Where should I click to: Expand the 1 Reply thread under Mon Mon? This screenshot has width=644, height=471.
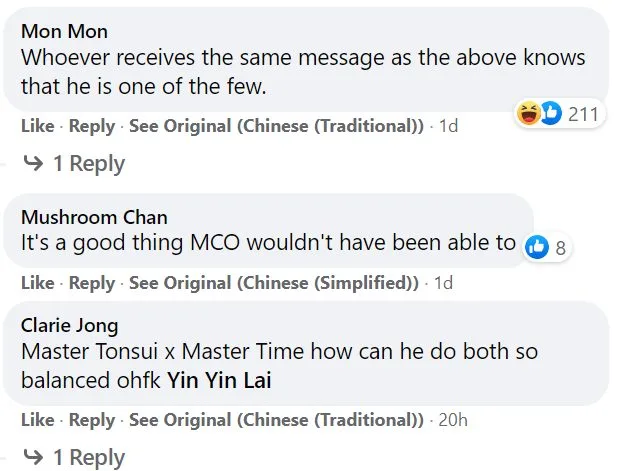(x=89, y=164)
